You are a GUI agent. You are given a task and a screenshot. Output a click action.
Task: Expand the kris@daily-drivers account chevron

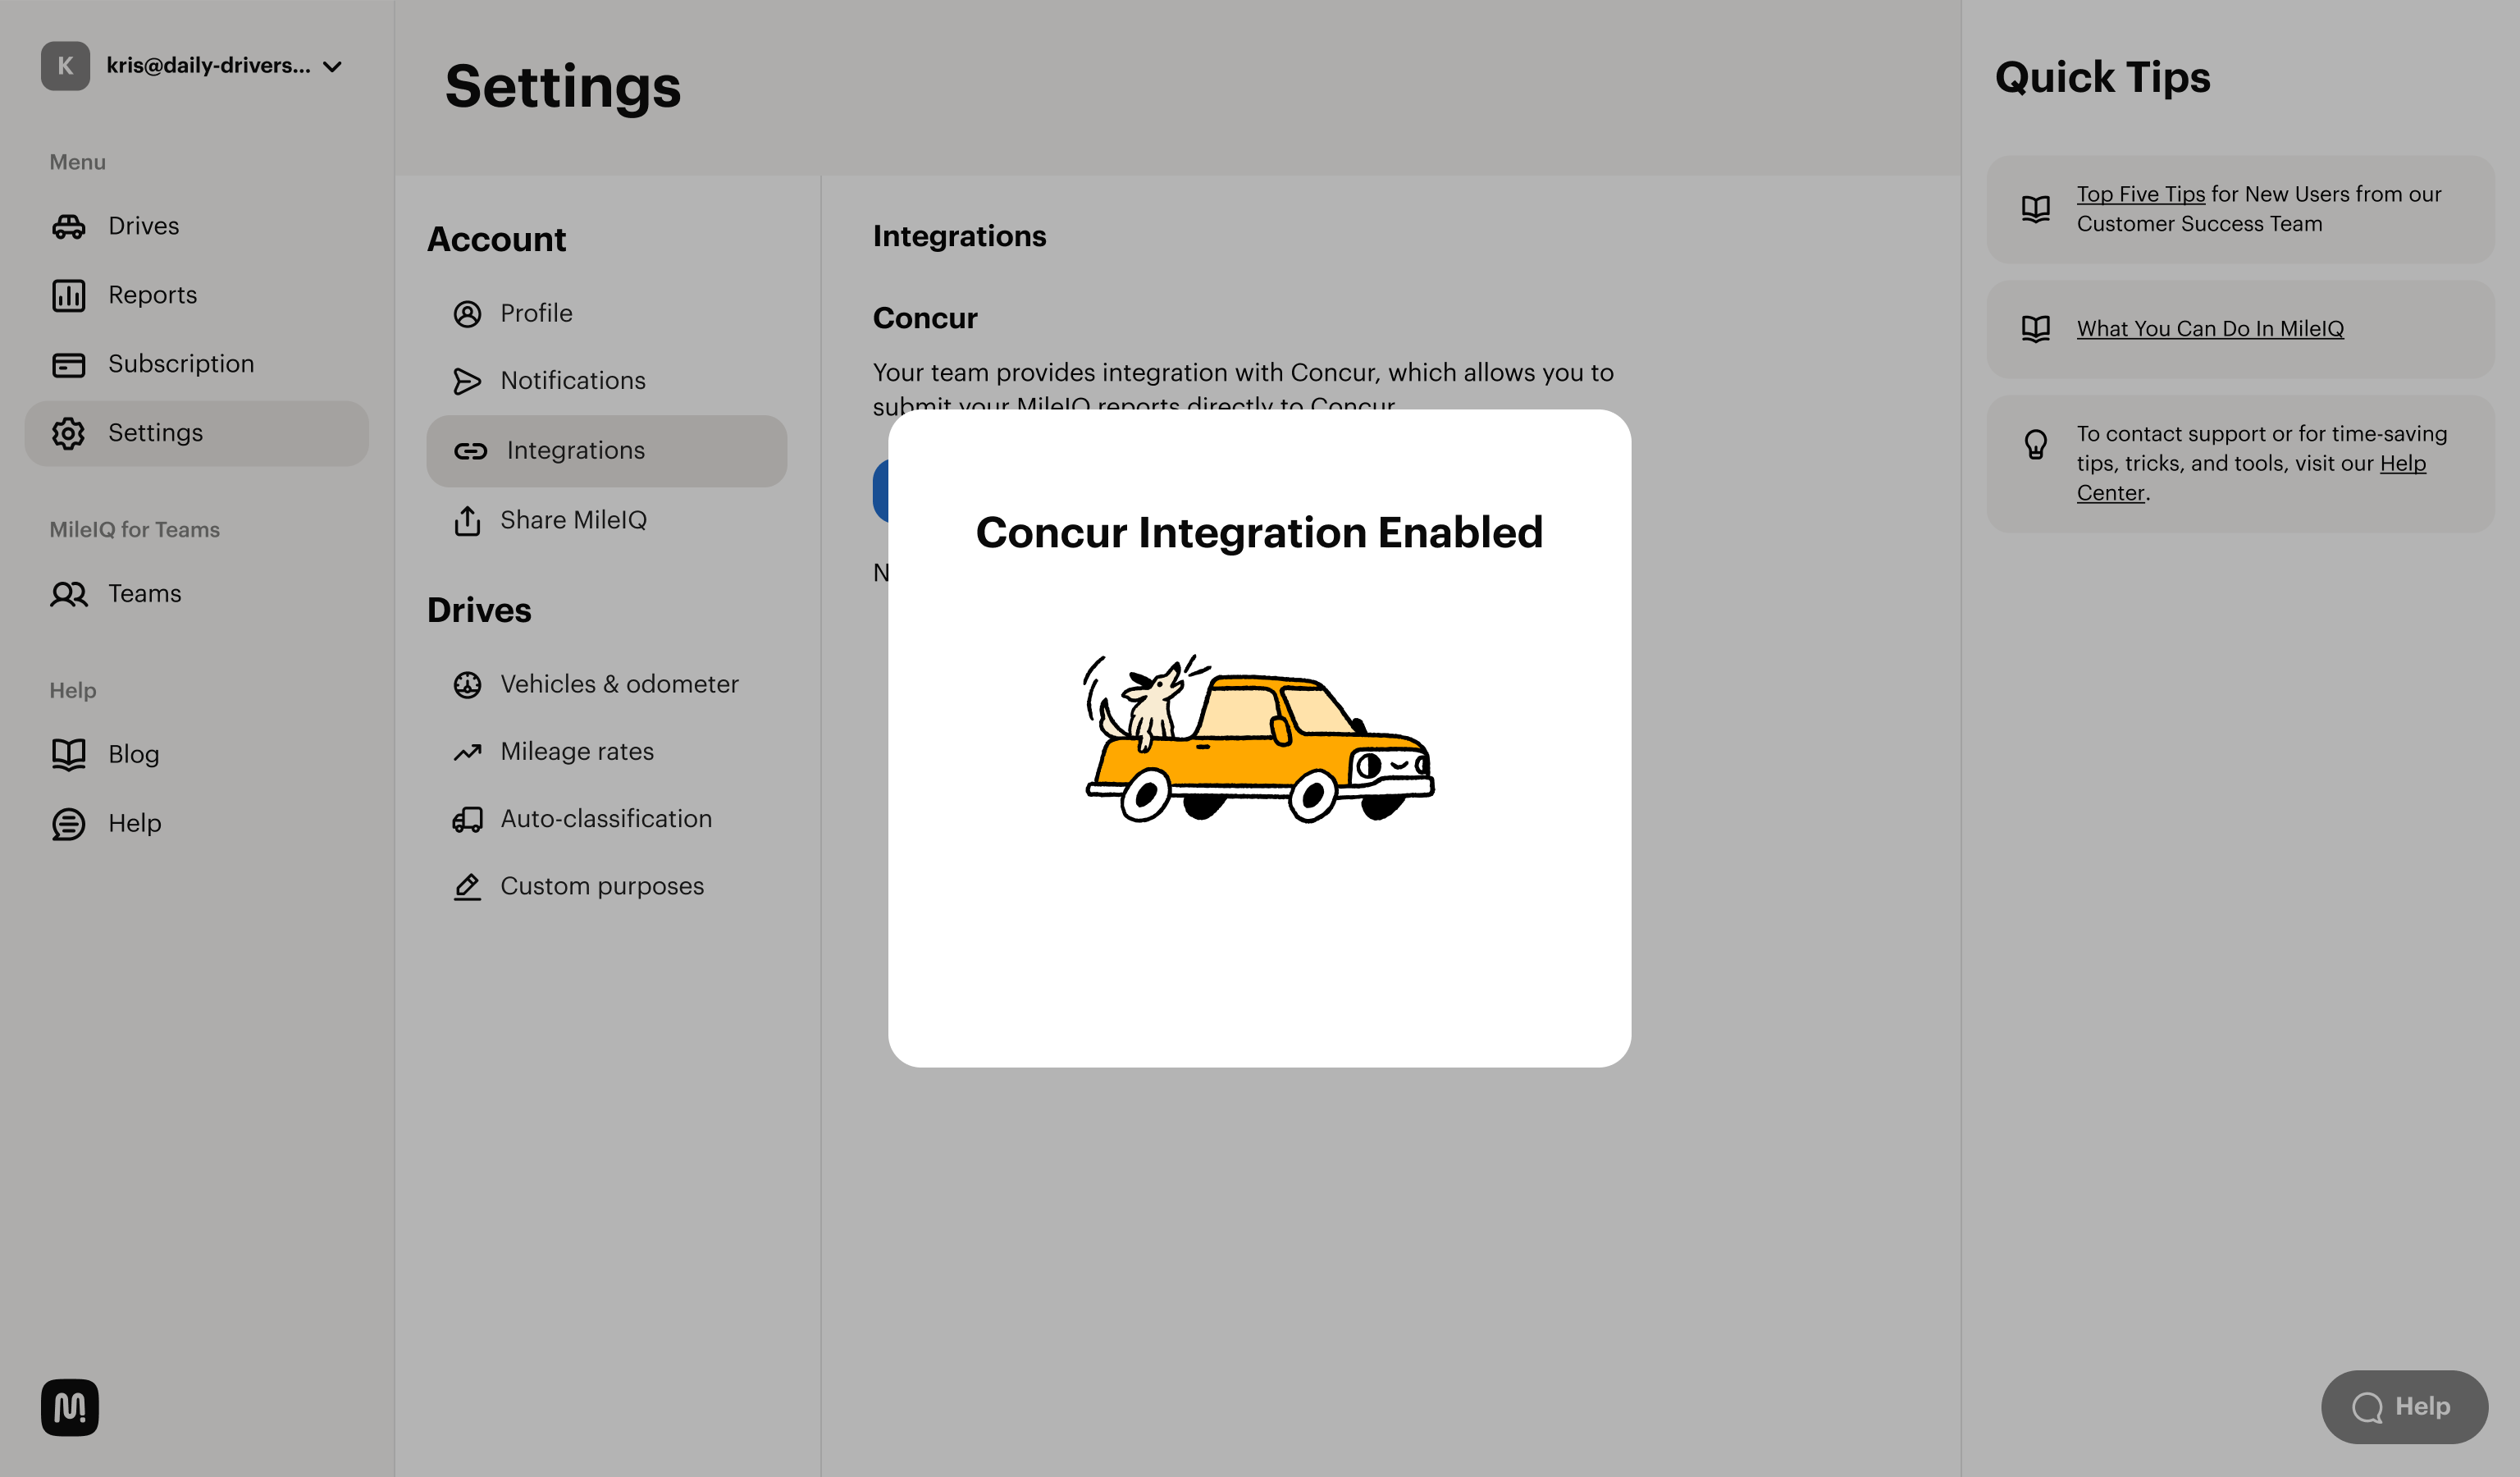332,67
